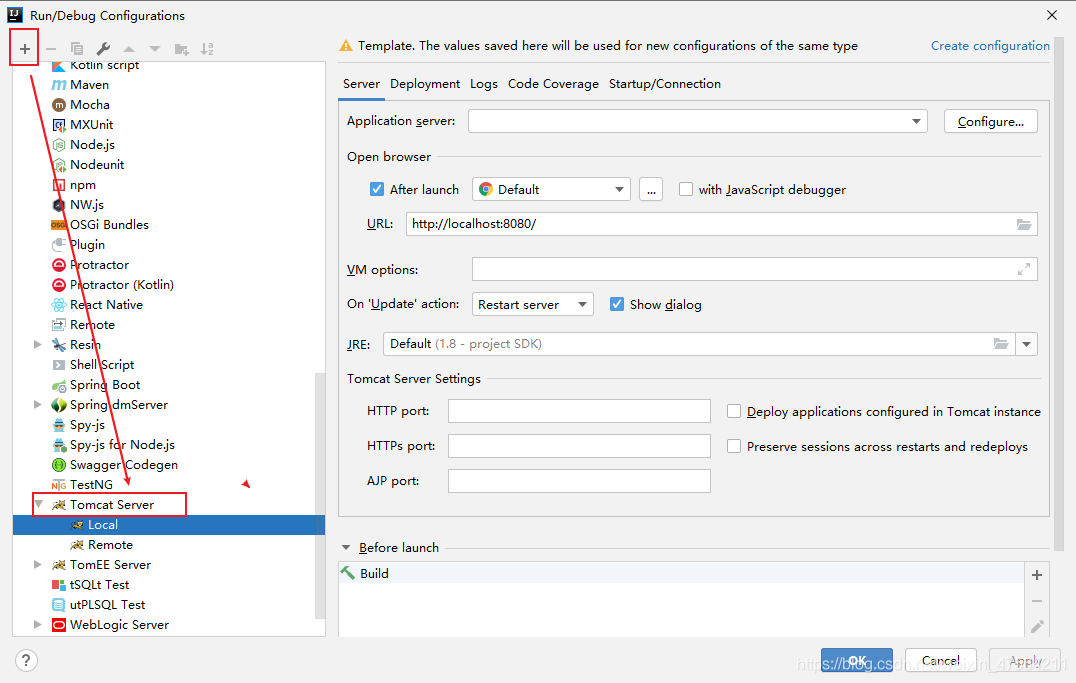Click the URL field browse folder icon
Viewport: 1076px width, 683px height.
point(1024,224)
